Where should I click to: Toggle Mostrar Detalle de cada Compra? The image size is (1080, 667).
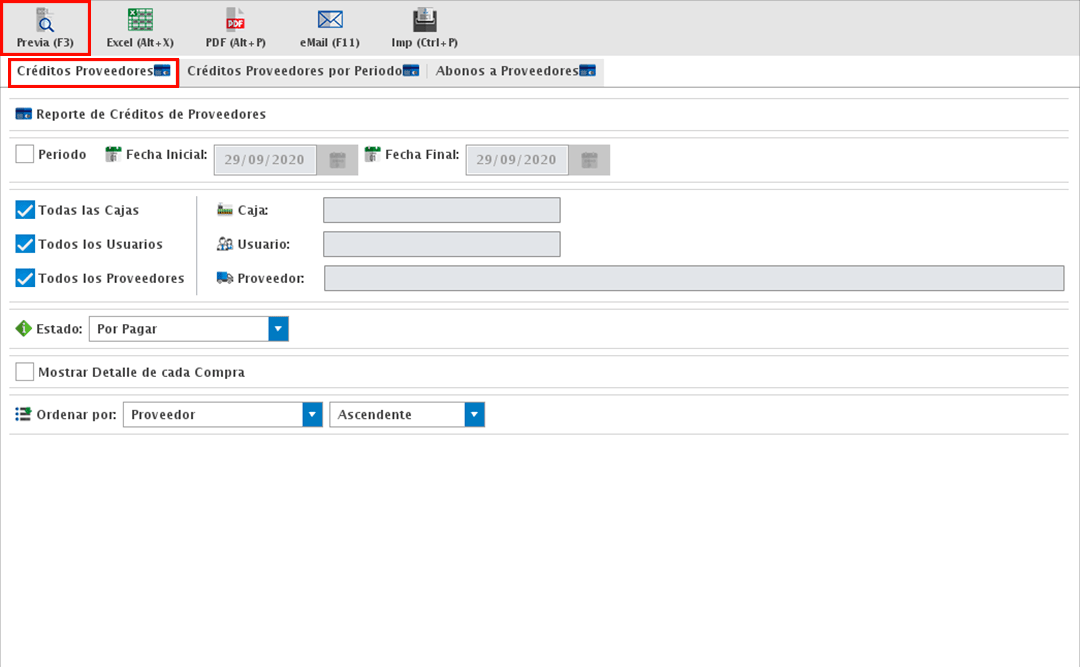(25, 372)
